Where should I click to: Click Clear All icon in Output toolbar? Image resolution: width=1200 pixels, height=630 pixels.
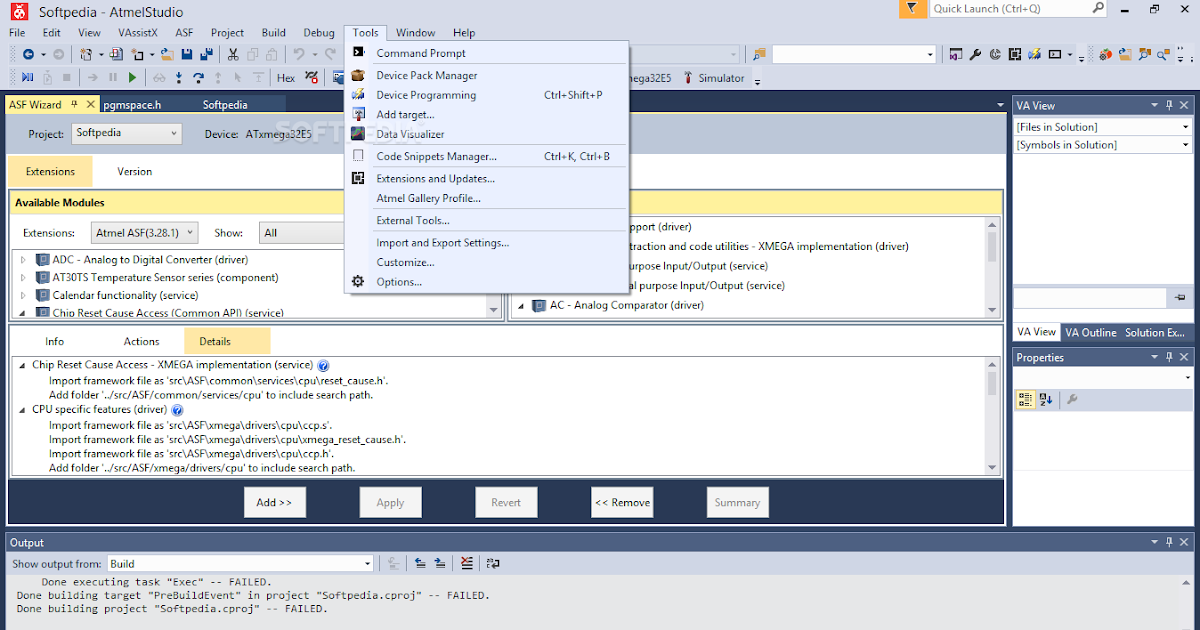coord(467,564)
